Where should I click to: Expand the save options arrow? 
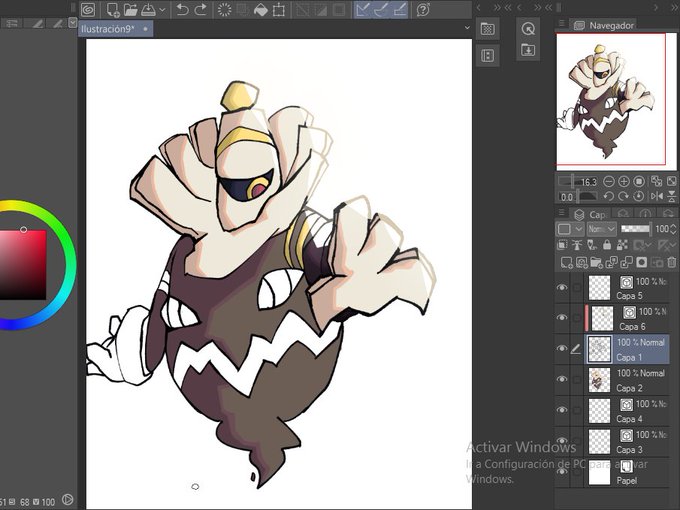coord(162,10)
